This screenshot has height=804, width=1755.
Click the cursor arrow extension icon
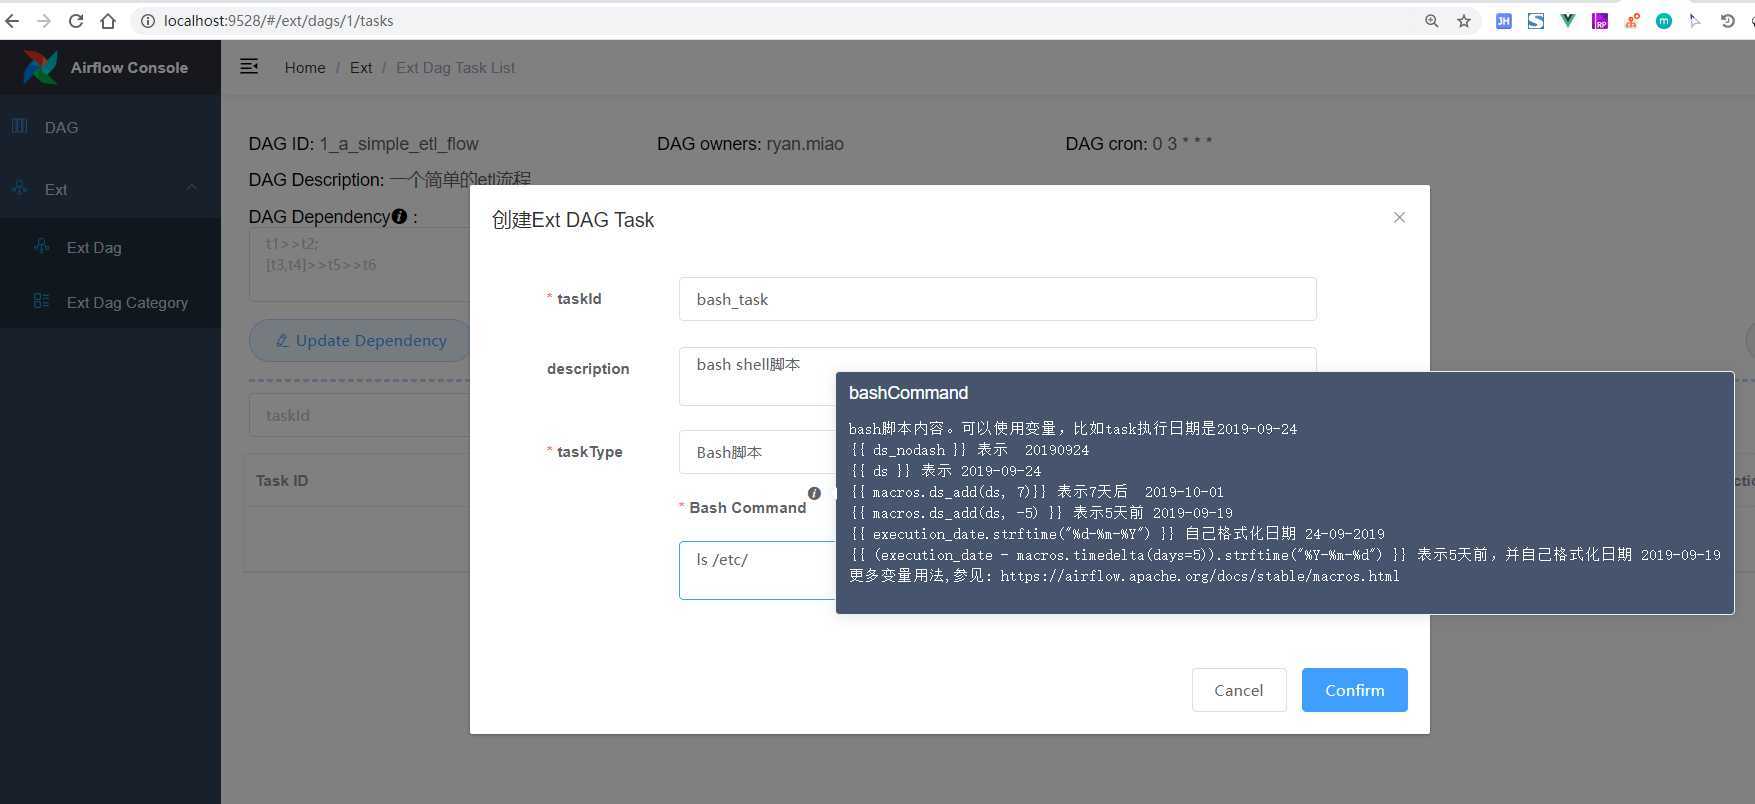click(1695, 21)
